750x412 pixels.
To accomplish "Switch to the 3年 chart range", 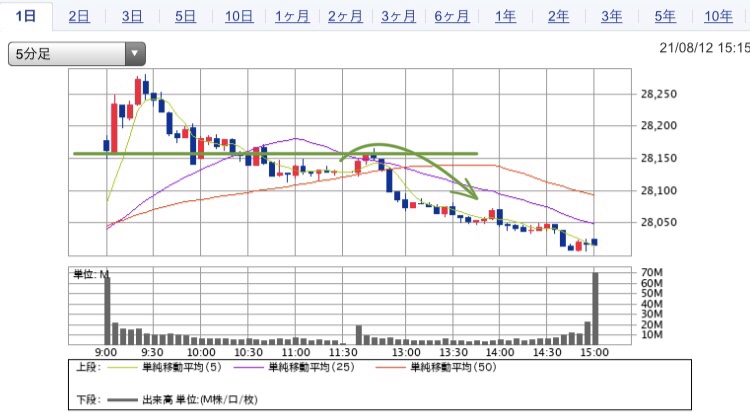I will (x=611, y=17).
